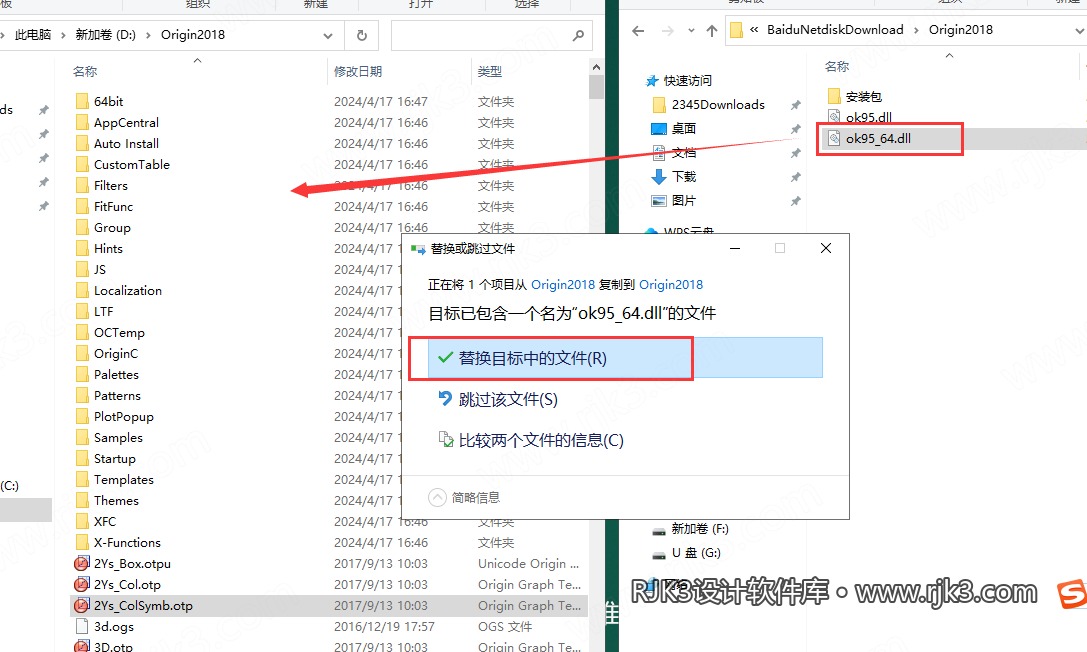Click the CustomTable folder icon
This screenshot has width=1087, height=652.
pos(82,164)
